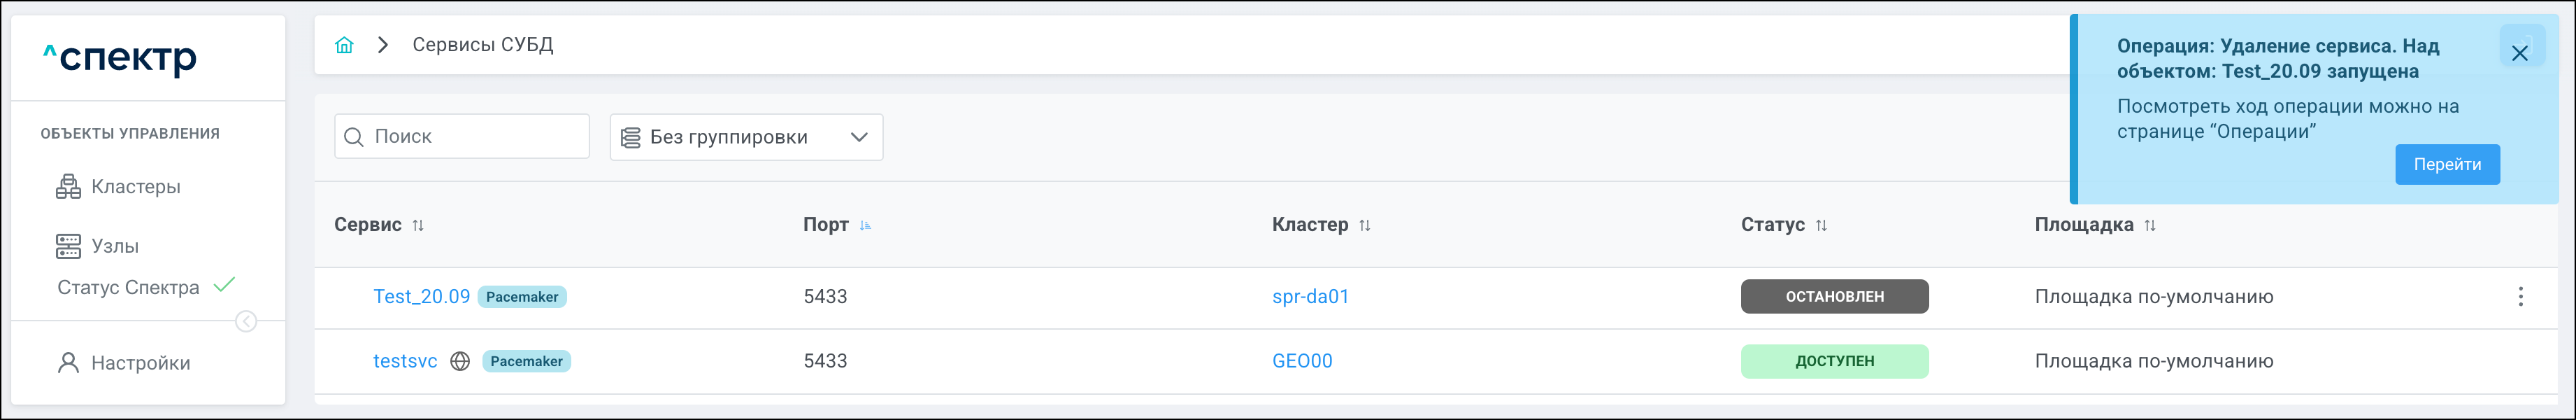The height and width of the screenshot is (420, 2576).
Task: Sort by Кластер column
Action: coord(1365,225)
